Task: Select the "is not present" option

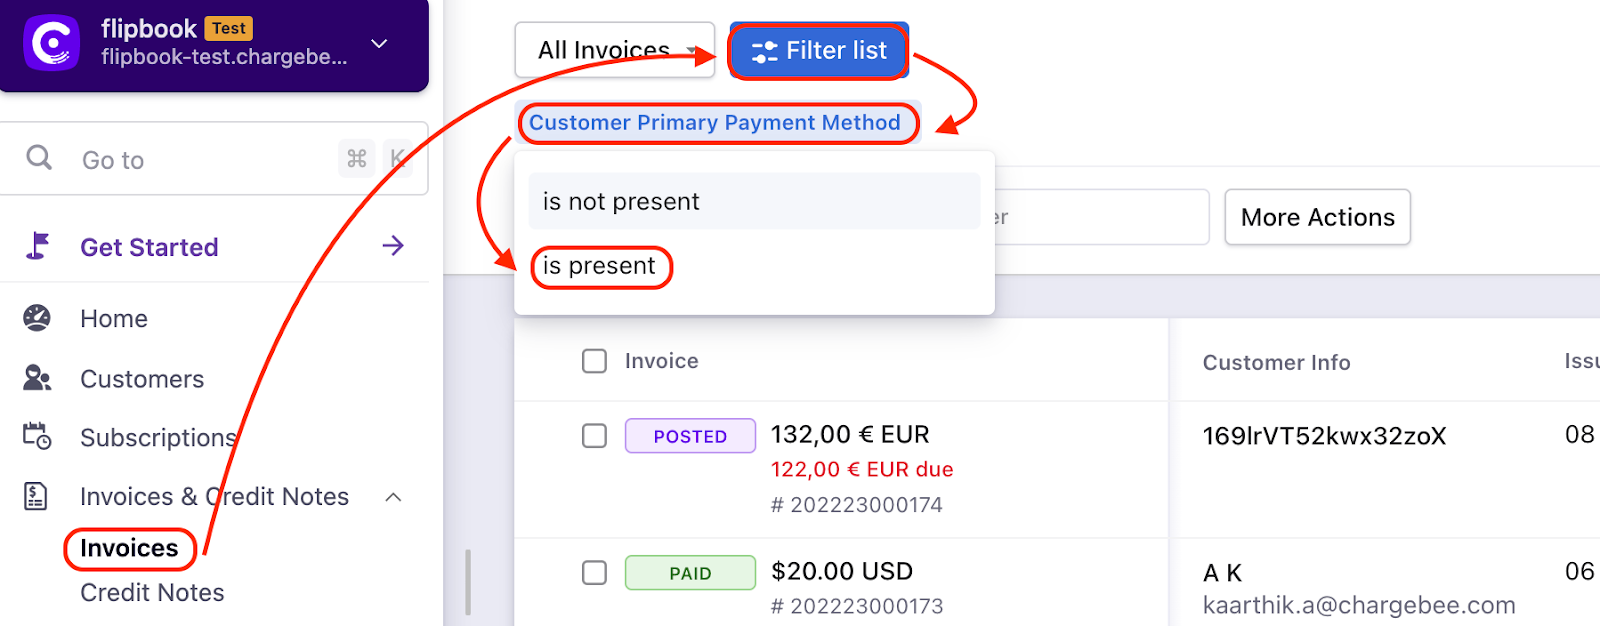Action: point(621,202)
